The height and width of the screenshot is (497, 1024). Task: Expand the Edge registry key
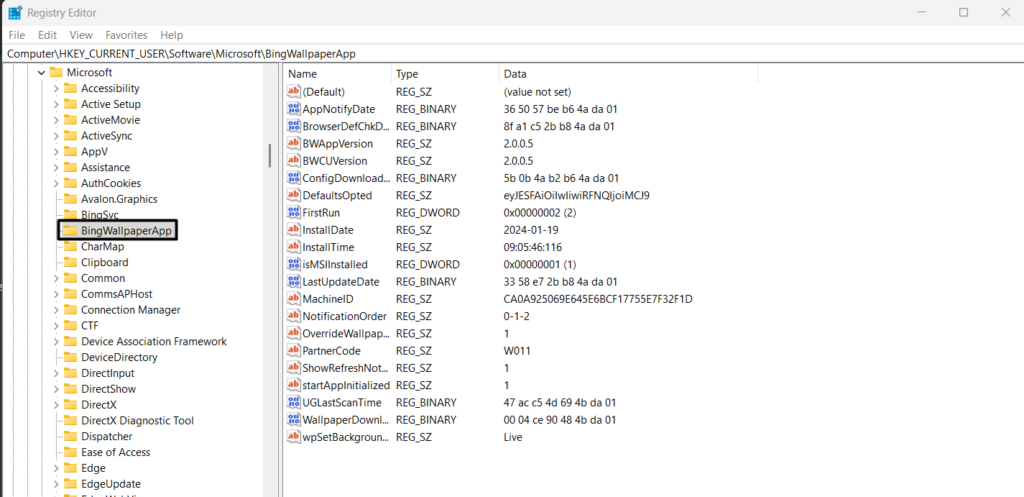tap(56, 468)
